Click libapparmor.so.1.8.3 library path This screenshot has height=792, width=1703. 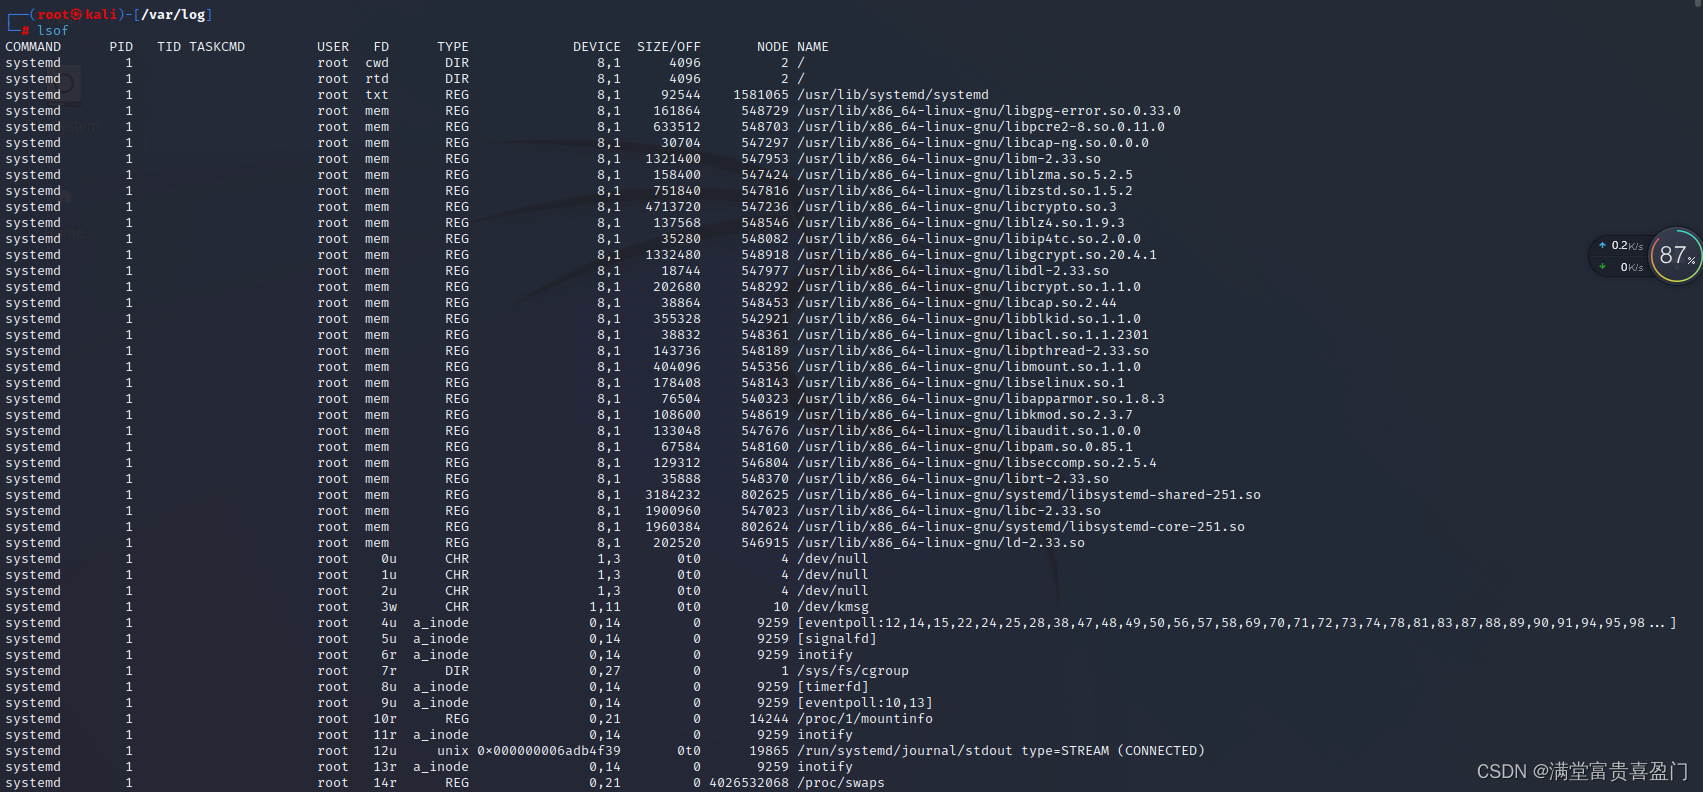tap(981, 399)
